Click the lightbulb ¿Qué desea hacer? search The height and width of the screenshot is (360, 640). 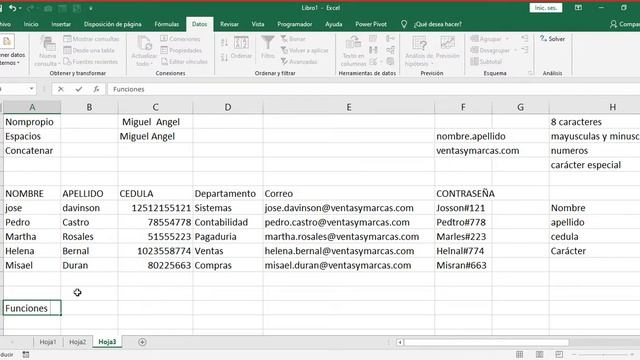click(x=431, y=24)
